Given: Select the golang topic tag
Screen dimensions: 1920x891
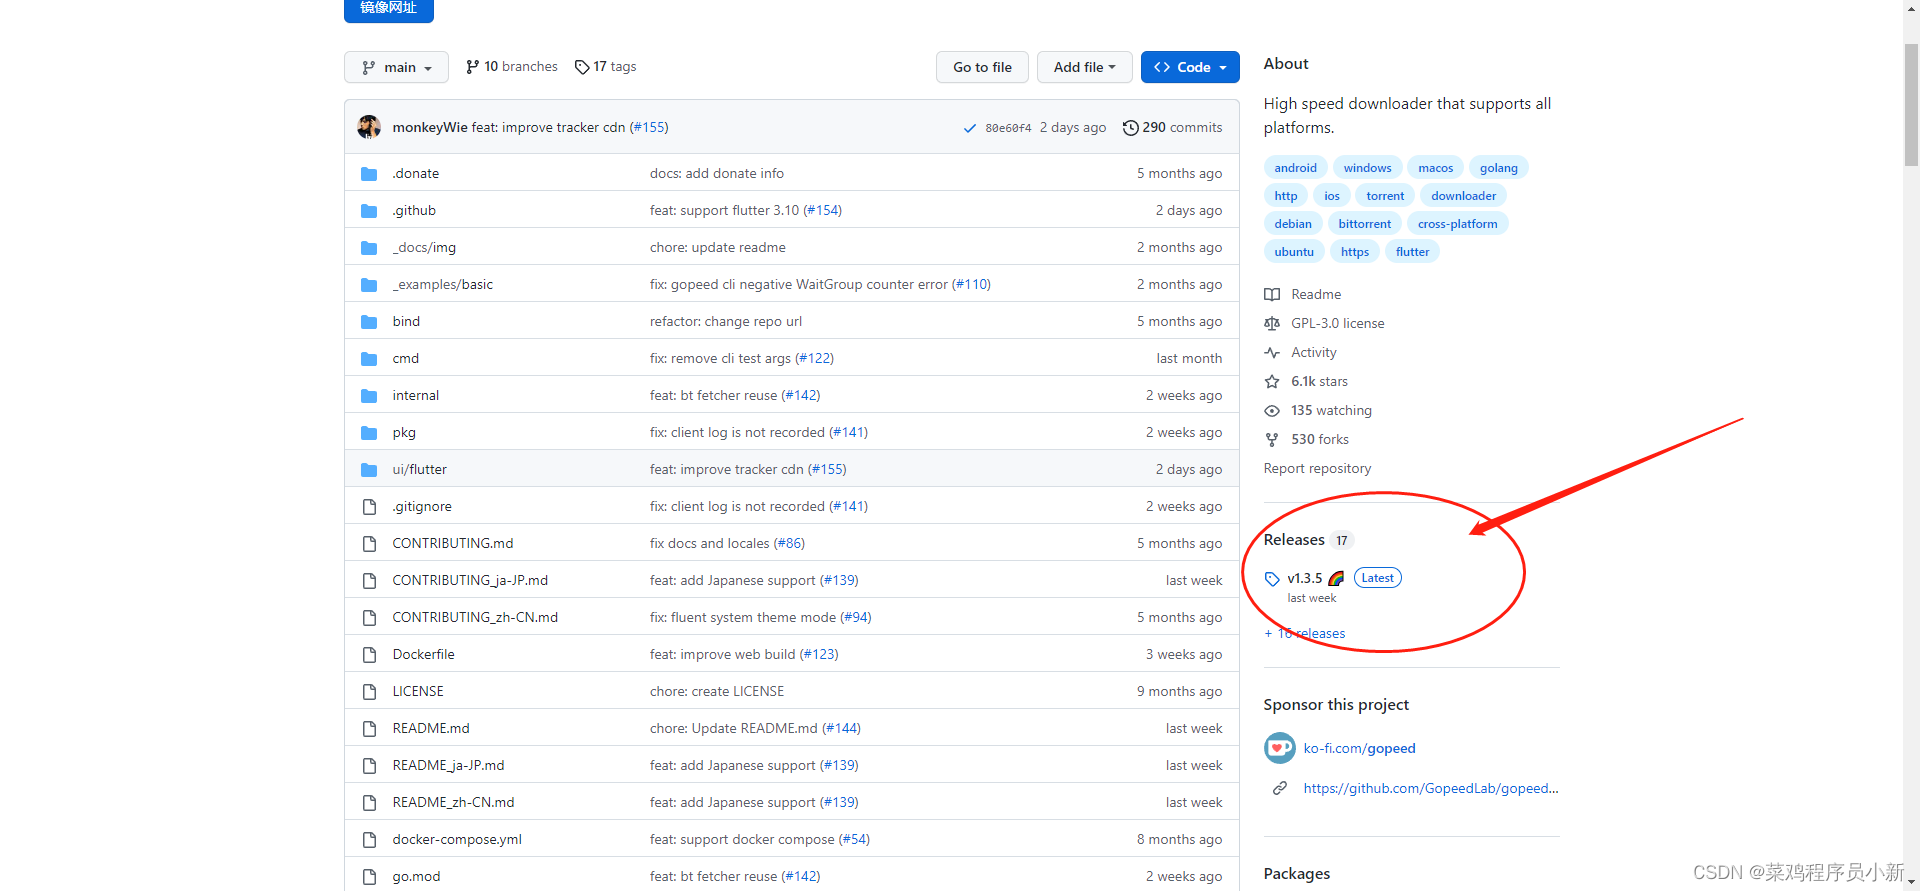Looking at the screenshot, I should click(1498, 168).
